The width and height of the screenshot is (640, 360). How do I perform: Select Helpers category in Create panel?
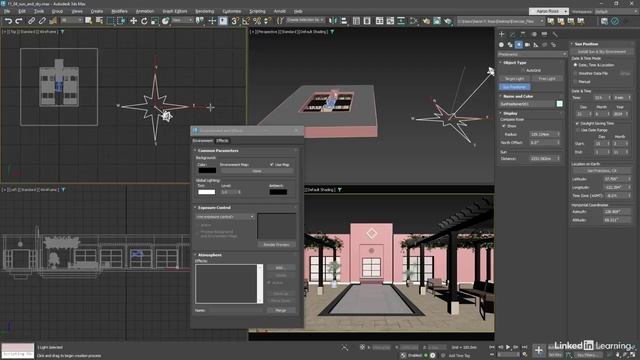tap(536, 45)
